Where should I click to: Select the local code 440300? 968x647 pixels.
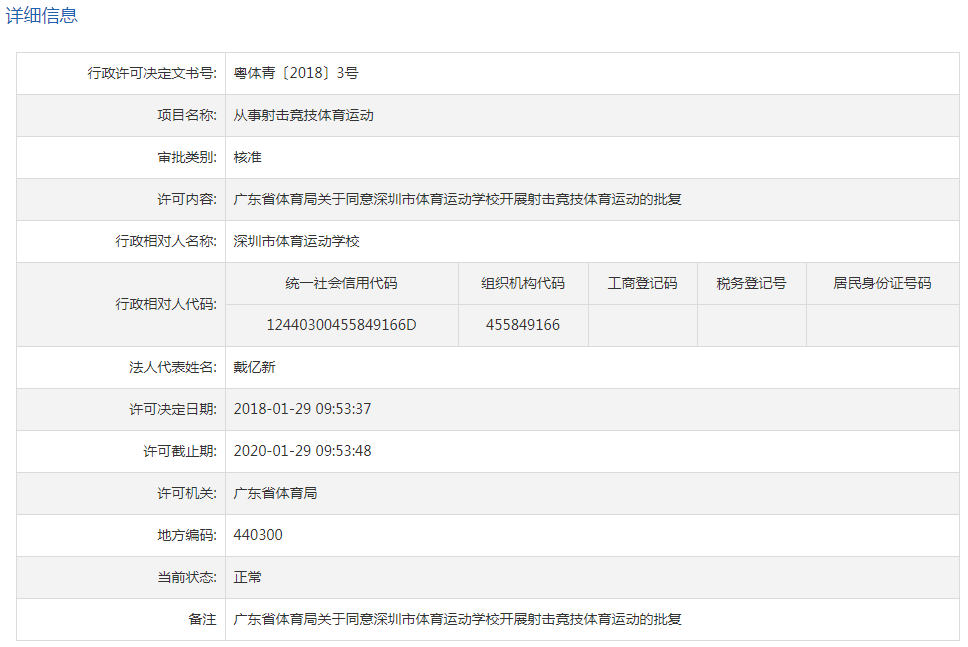[x=258, y=535]
